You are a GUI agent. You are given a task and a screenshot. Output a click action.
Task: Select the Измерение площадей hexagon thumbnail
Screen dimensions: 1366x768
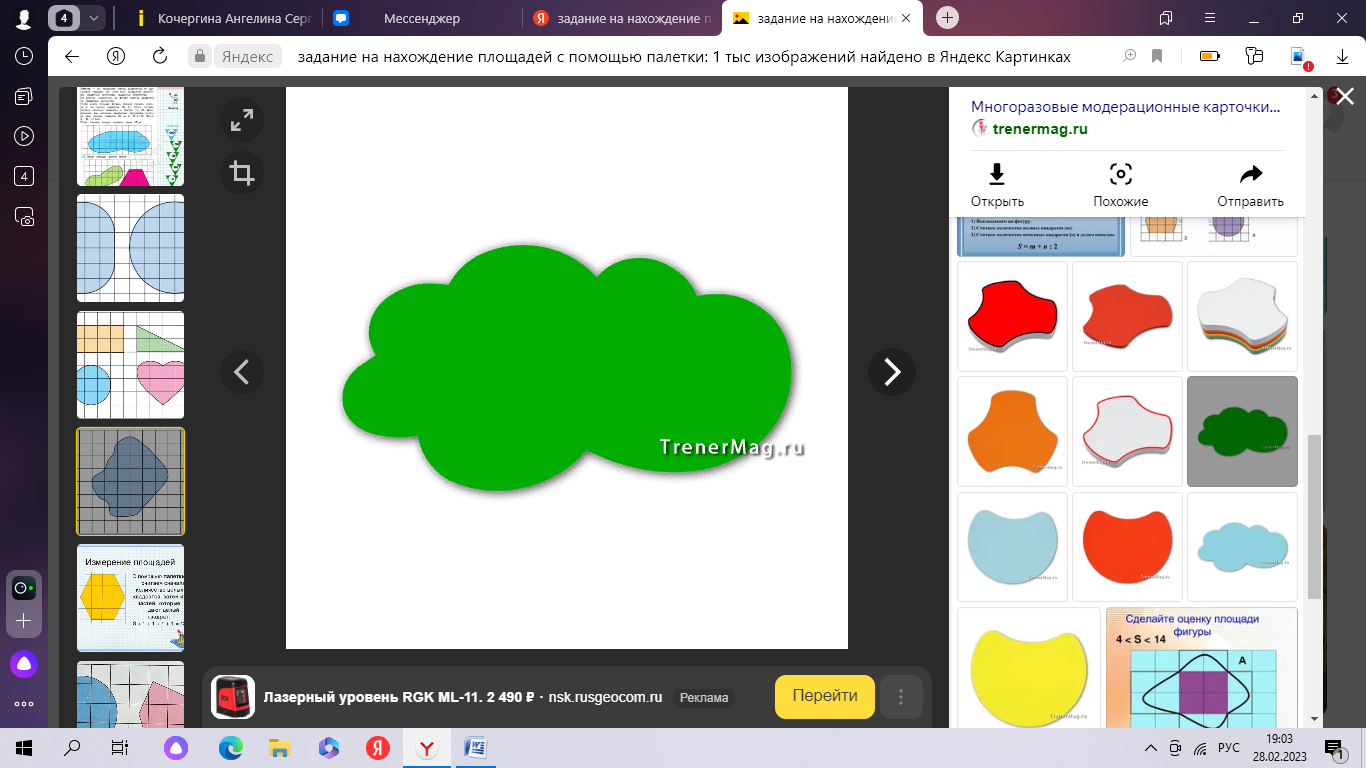click(131, 598)
